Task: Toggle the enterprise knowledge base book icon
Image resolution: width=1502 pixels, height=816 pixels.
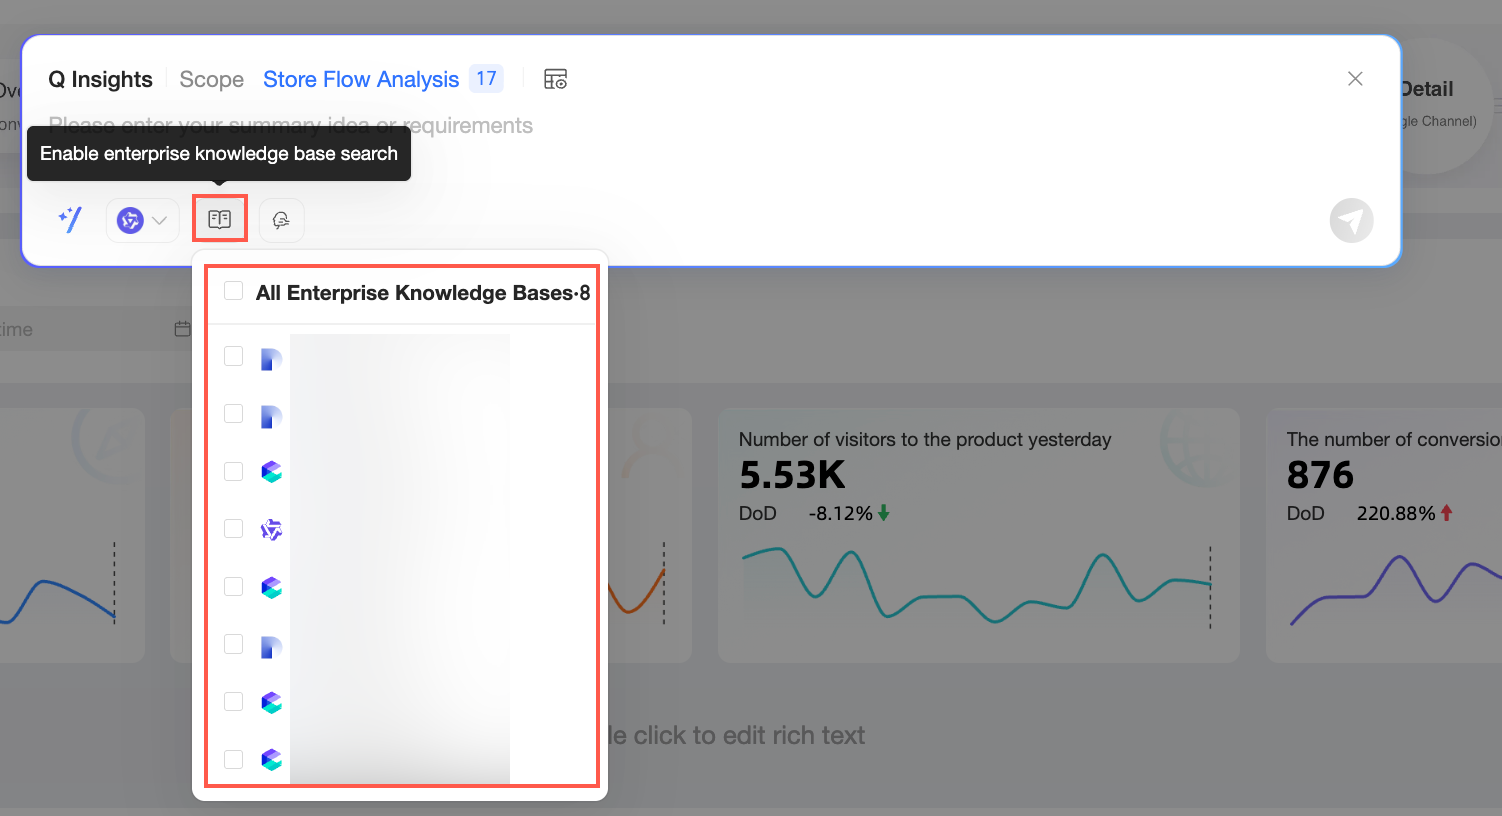Action: pos(220,219)
